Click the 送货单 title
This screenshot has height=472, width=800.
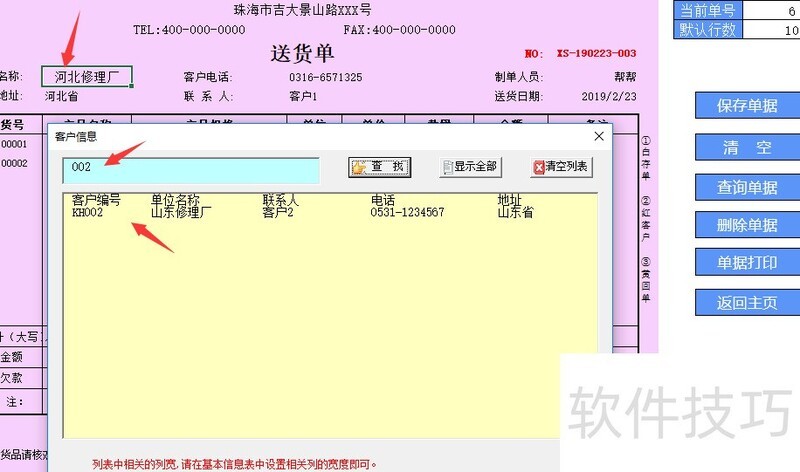point(303,54)
